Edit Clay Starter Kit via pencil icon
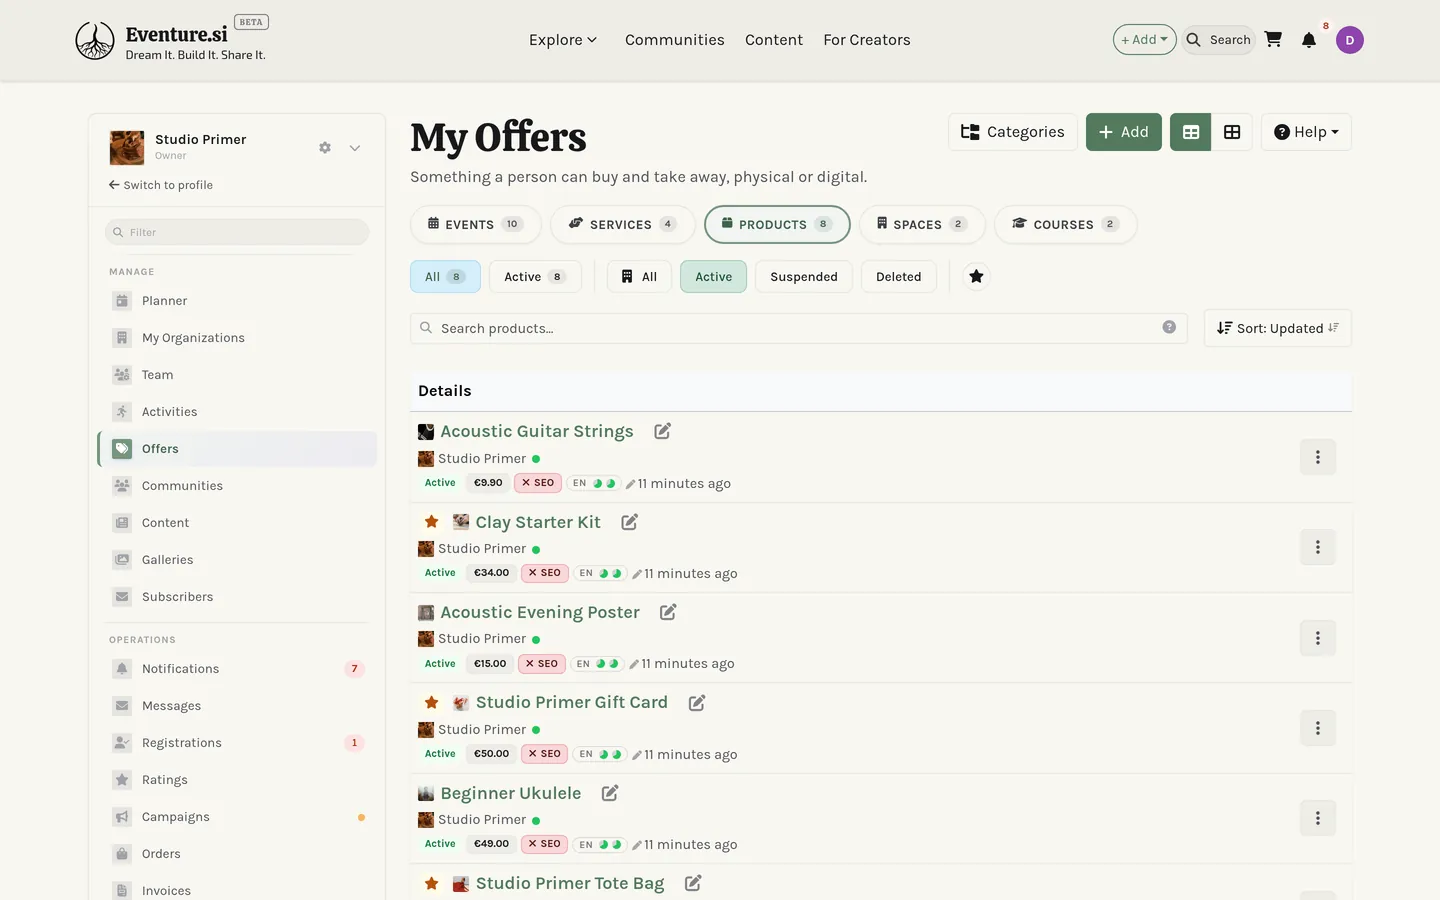This screenshot has height=900, width=1440. click(x=629, y=522)
